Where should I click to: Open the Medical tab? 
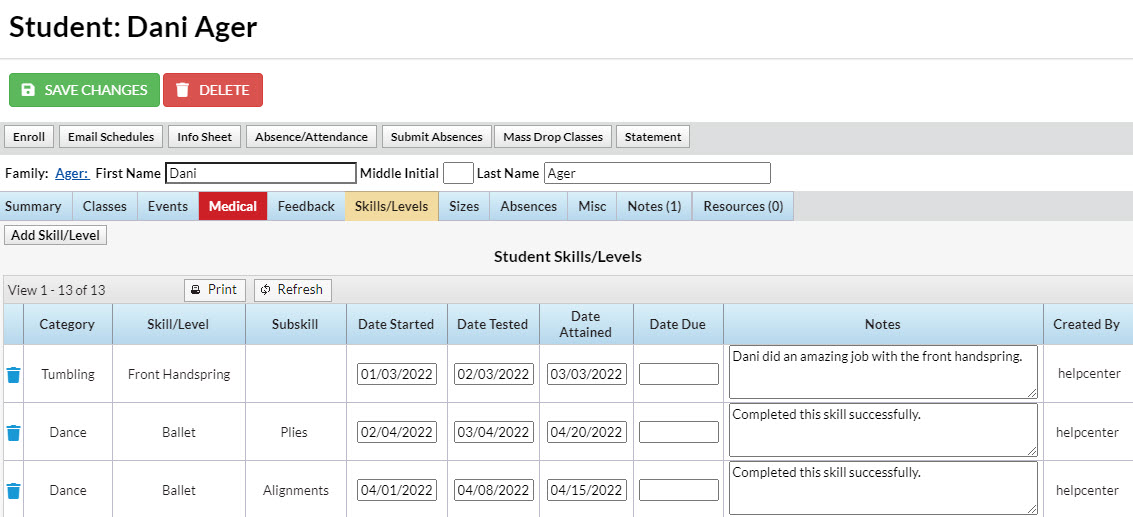[x=233, y=206]
